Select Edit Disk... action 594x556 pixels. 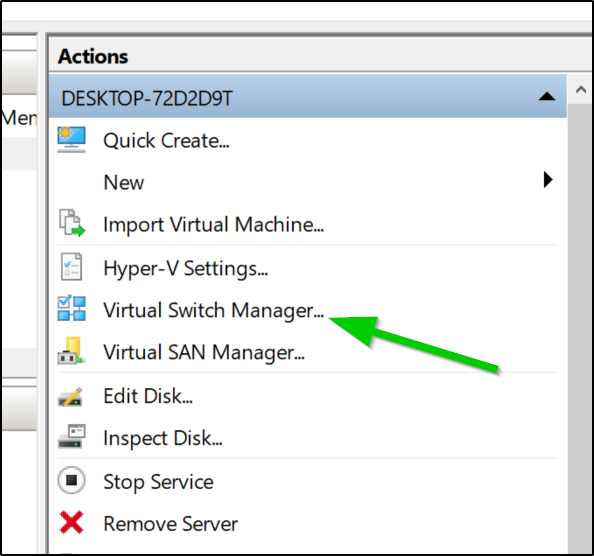(148, 396)
